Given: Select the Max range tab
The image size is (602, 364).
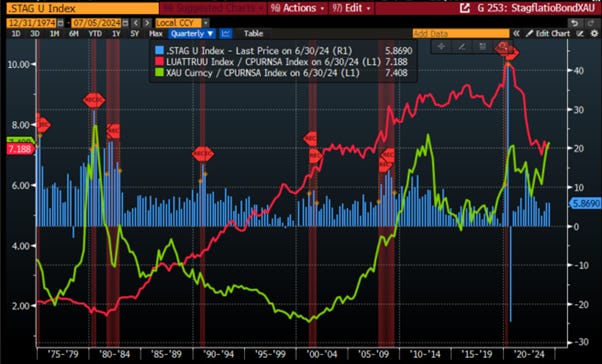Looking at the screenshot, I should [x=155, y=34].
